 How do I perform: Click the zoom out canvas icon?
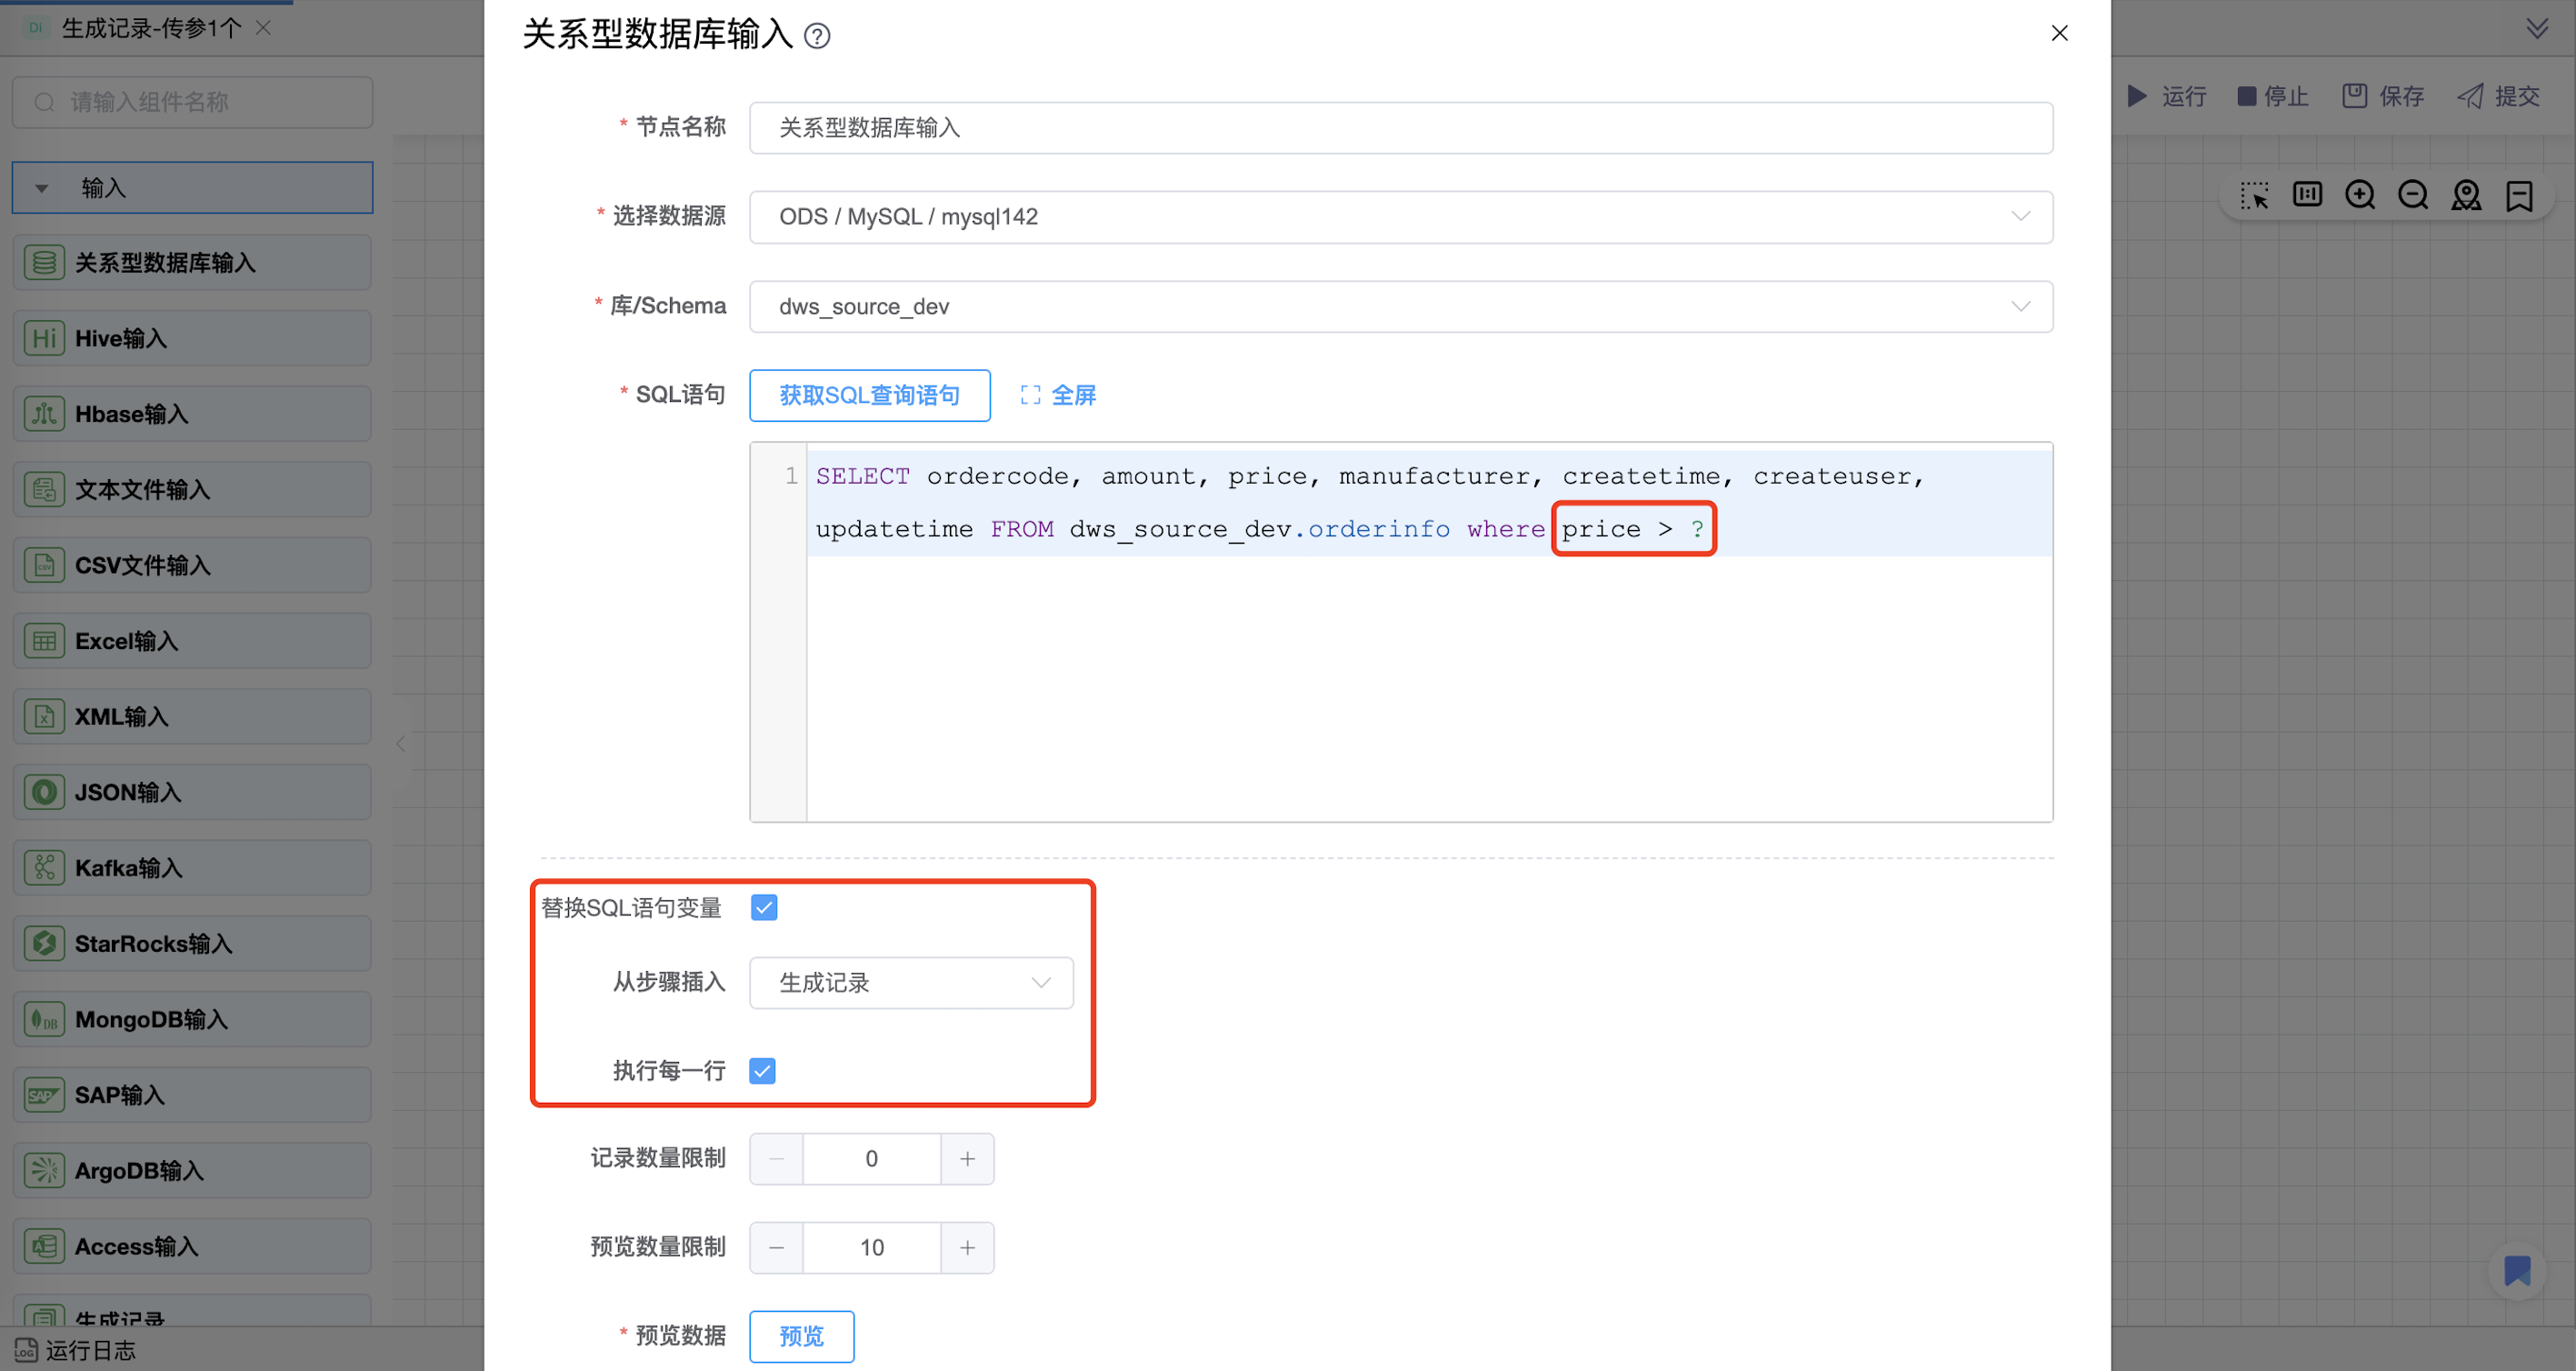pos(2413,194)
